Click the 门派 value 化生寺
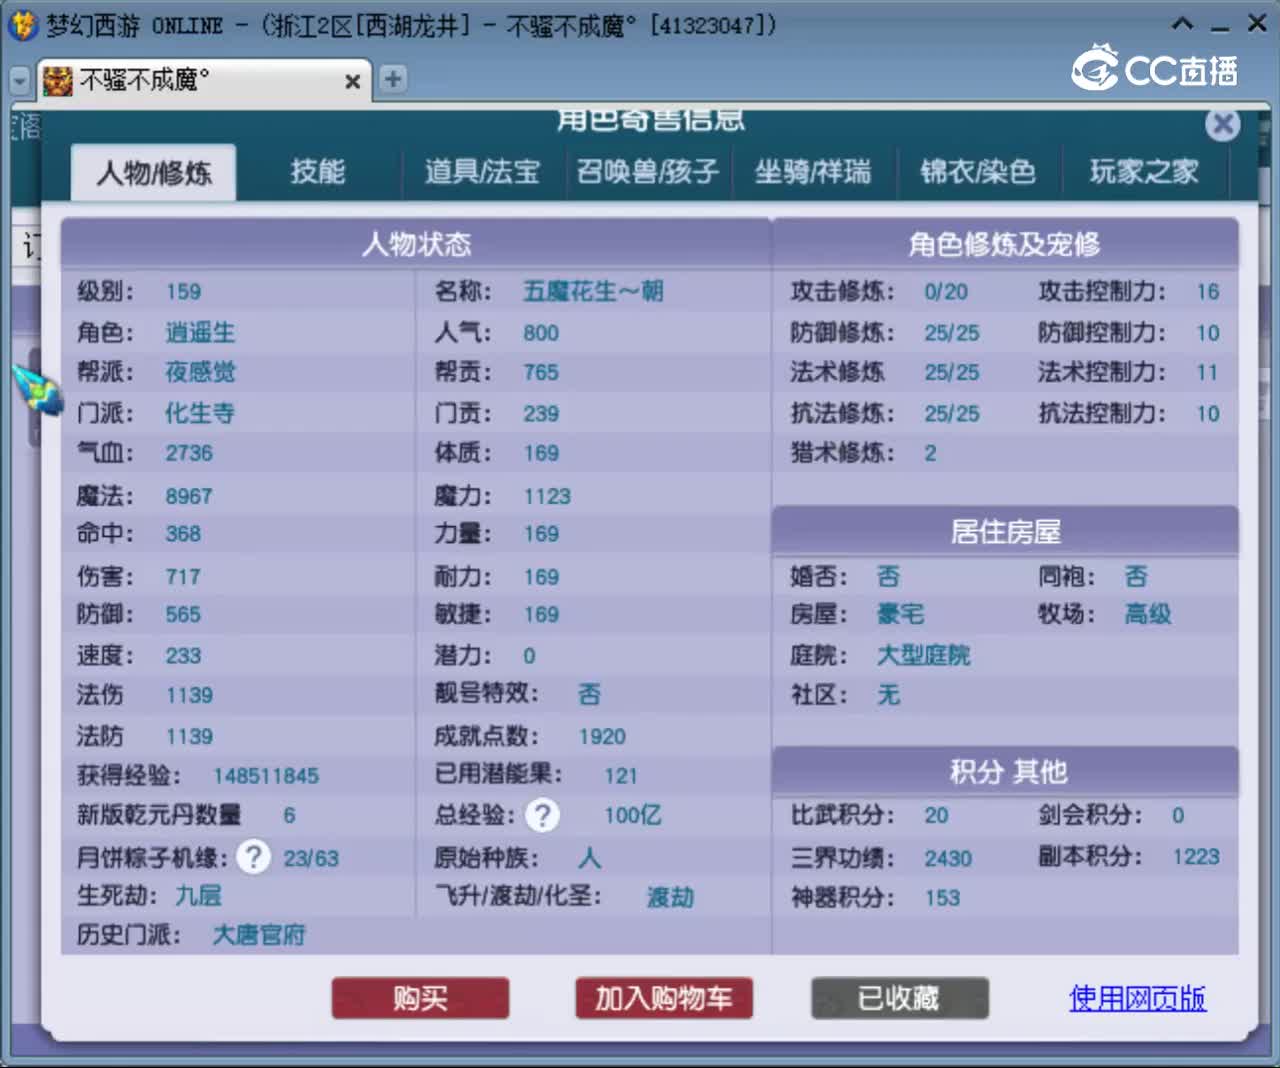1280x1068 pixels. point(200,413)
